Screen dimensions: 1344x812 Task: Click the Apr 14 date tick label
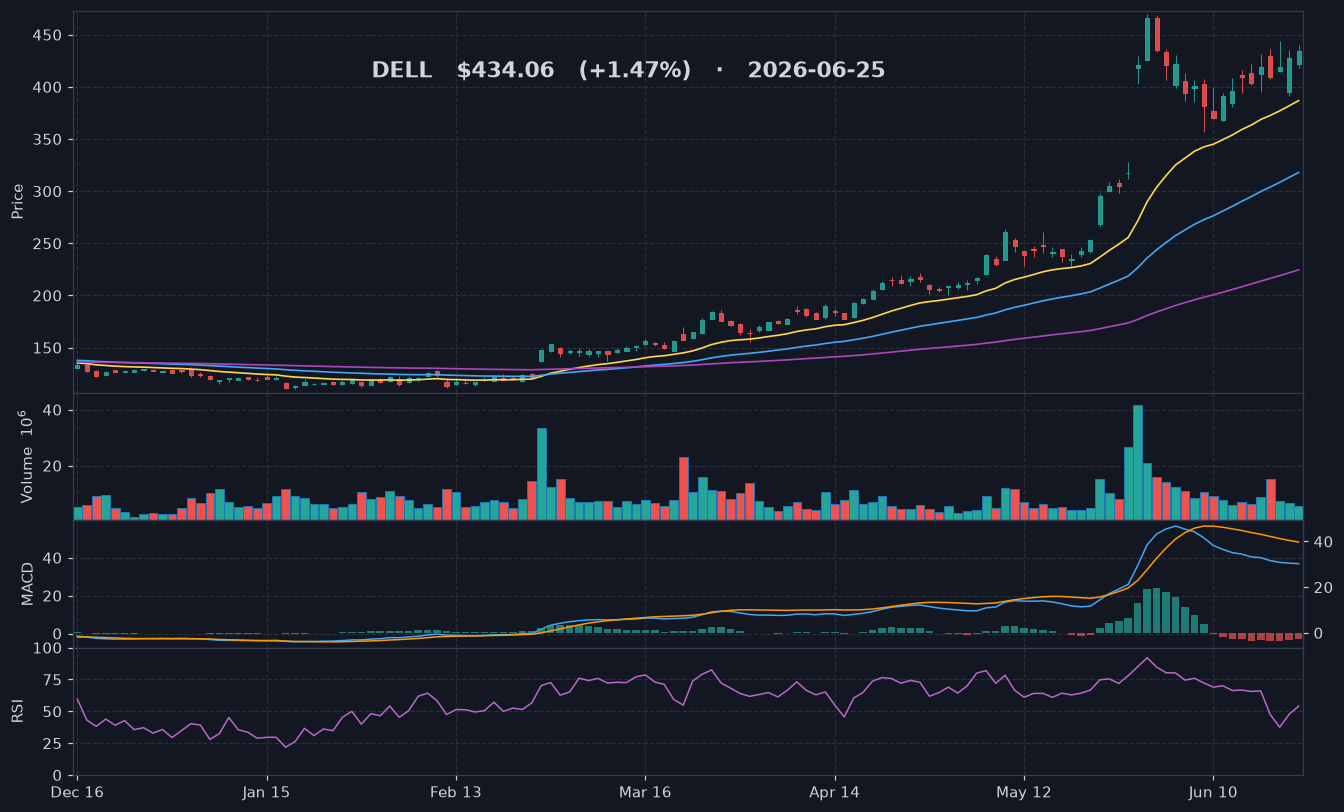pyautogui.click(x=834, y=792)
